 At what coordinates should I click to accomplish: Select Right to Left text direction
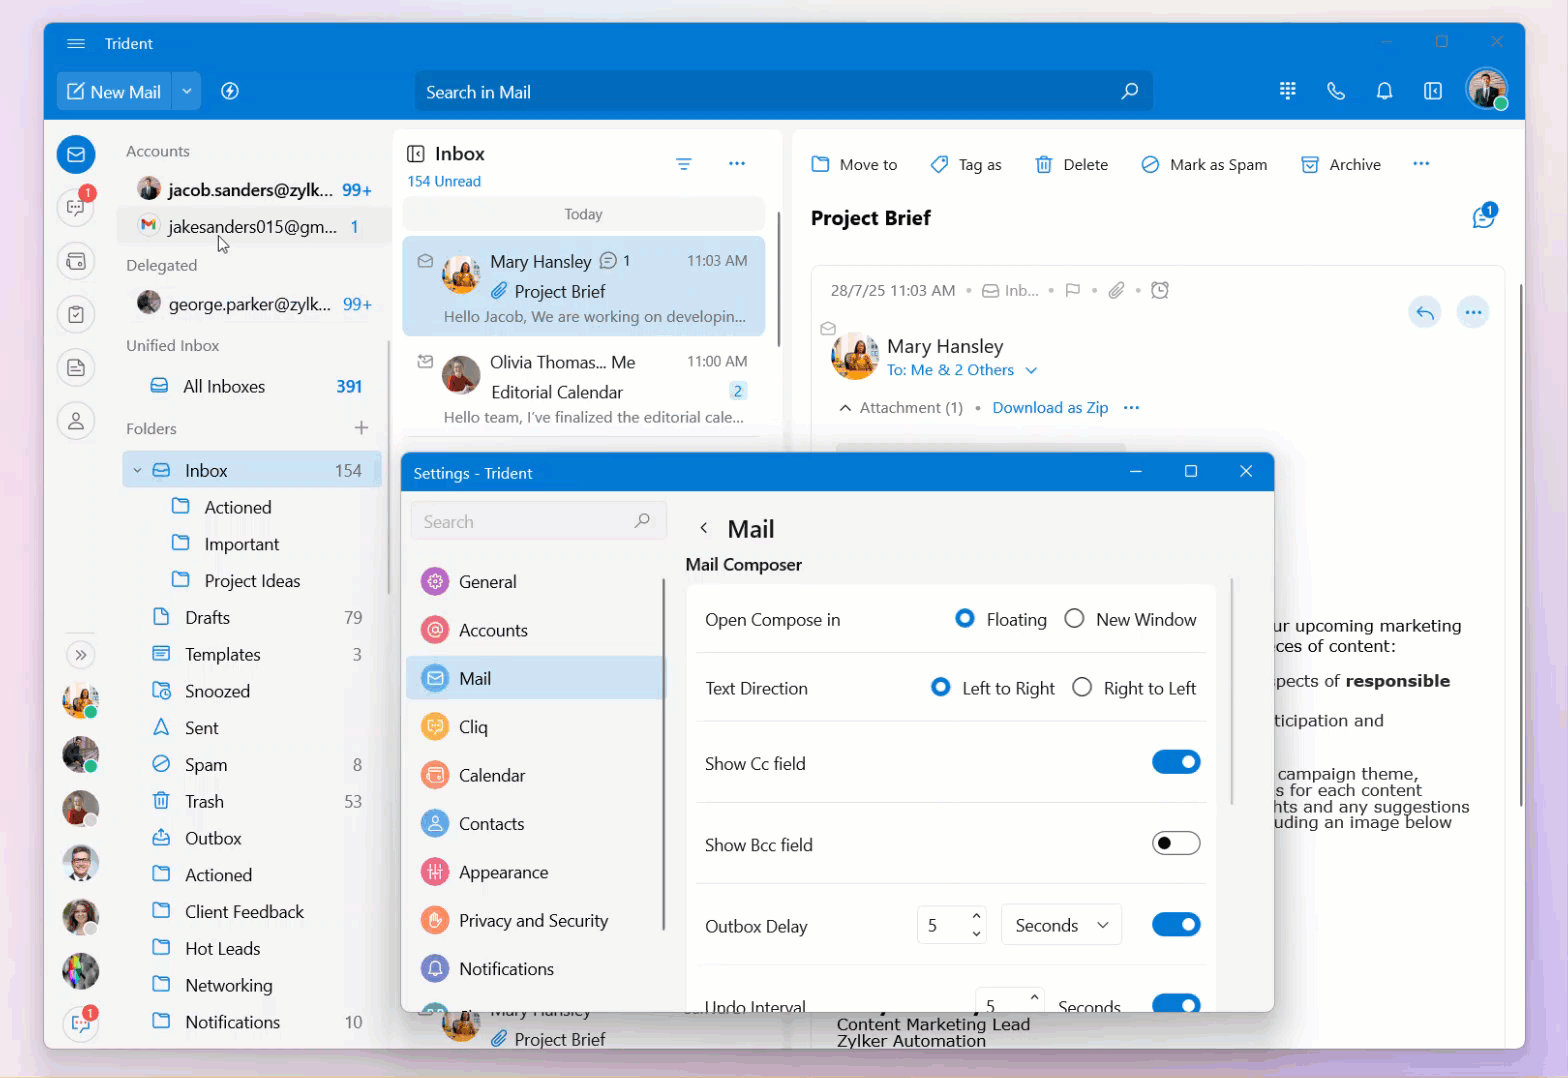[1082, 688]
